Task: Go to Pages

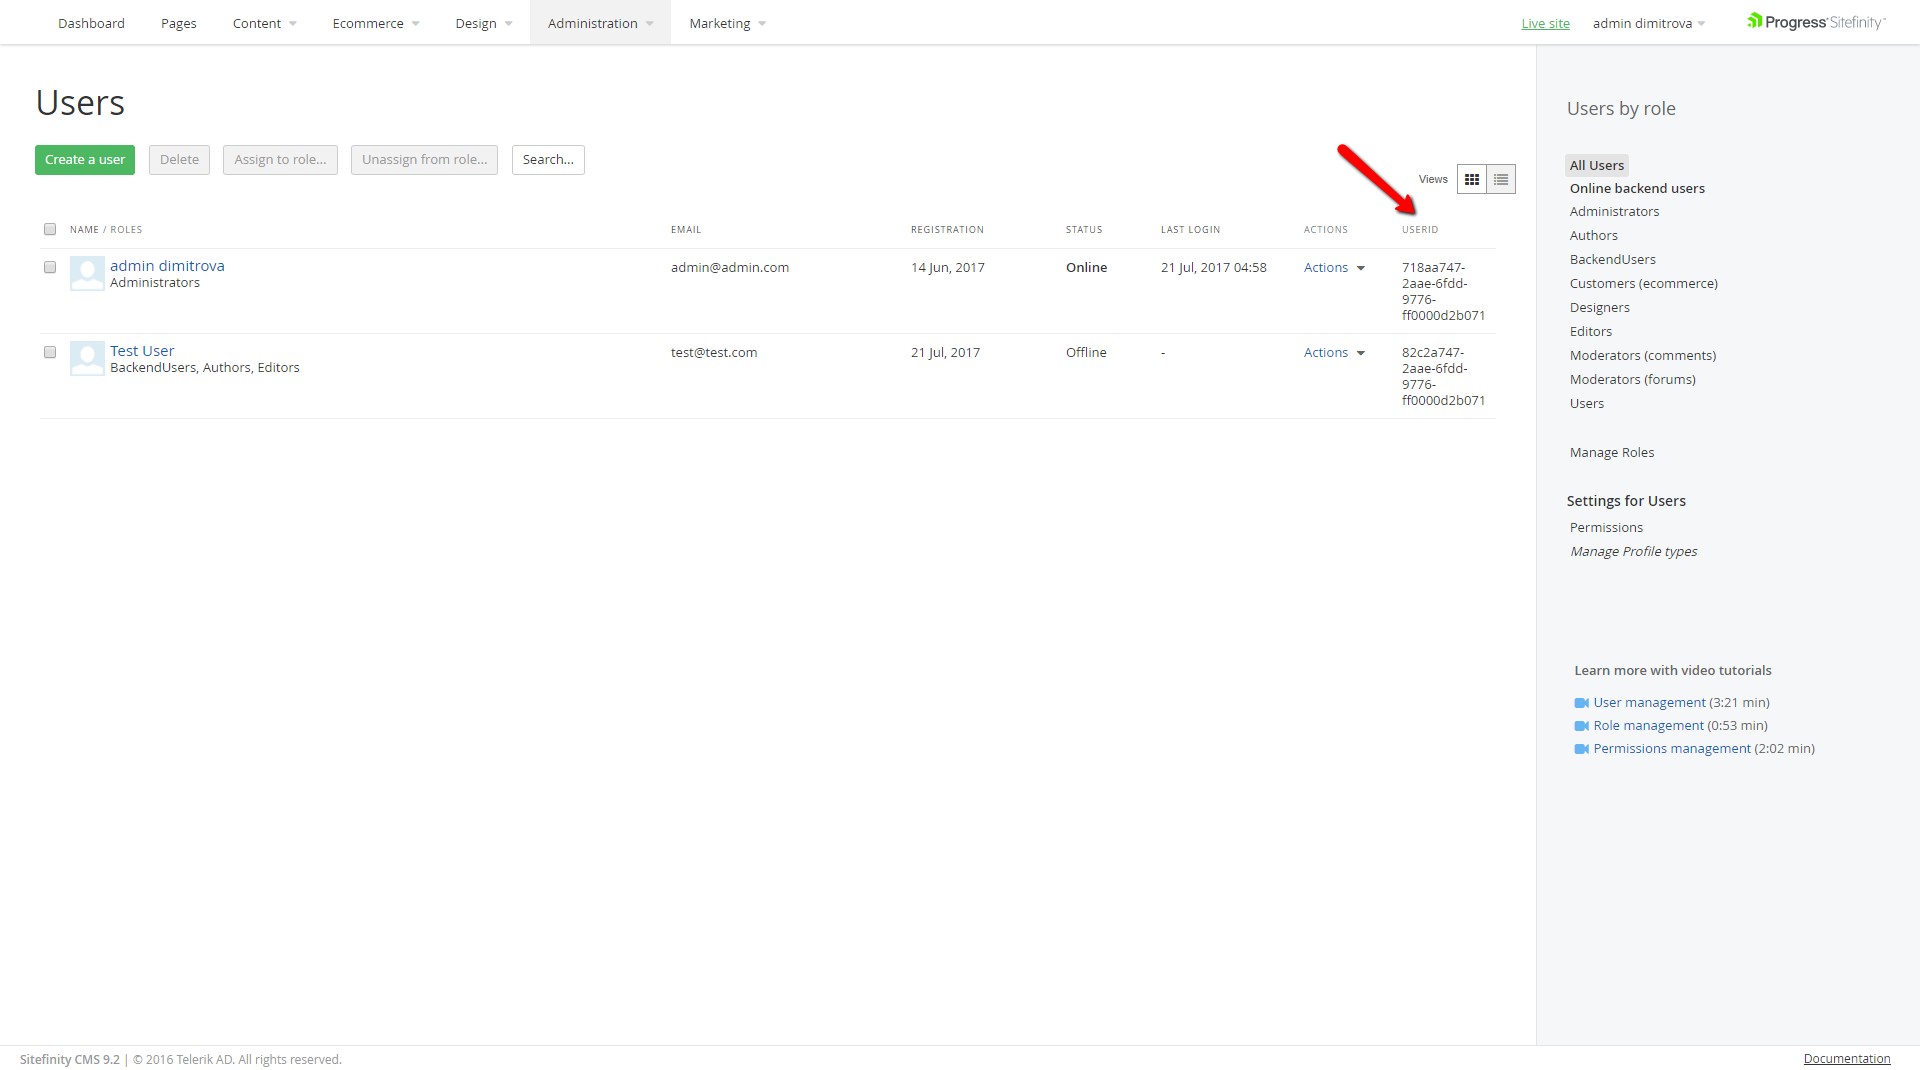Action: 179,23
